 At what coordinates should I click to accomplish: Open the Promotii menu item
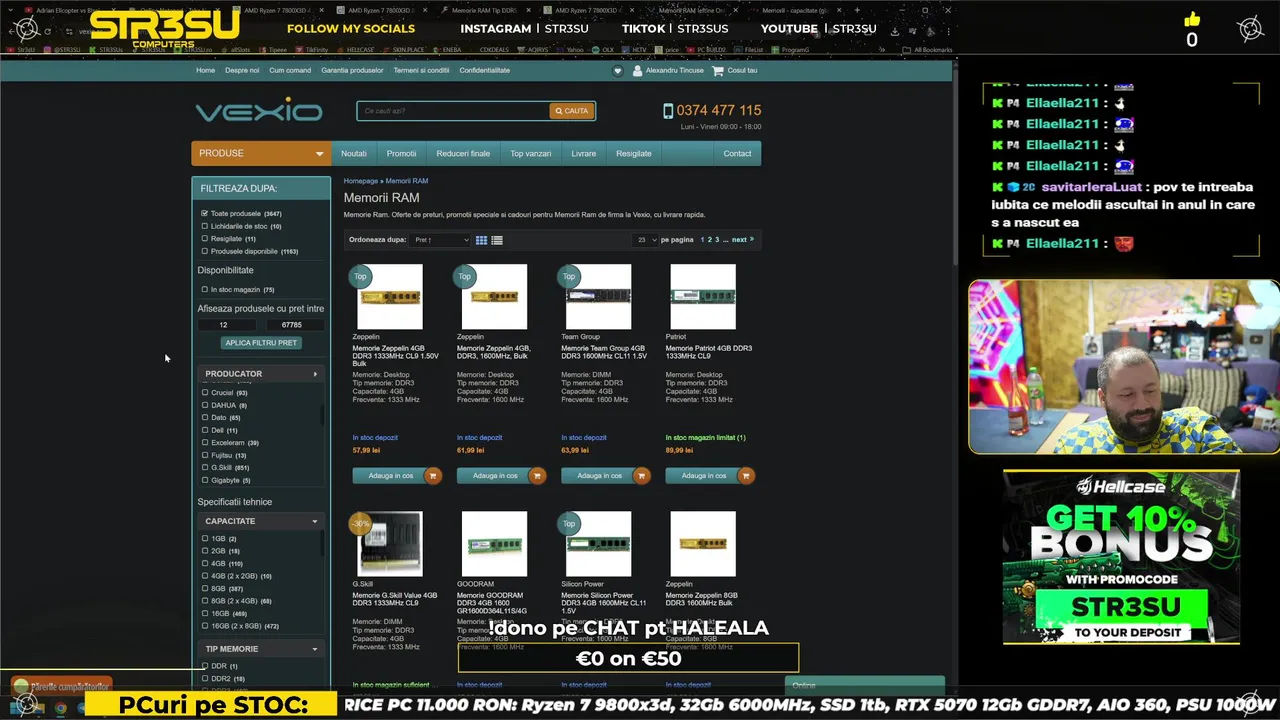[401, 153]
